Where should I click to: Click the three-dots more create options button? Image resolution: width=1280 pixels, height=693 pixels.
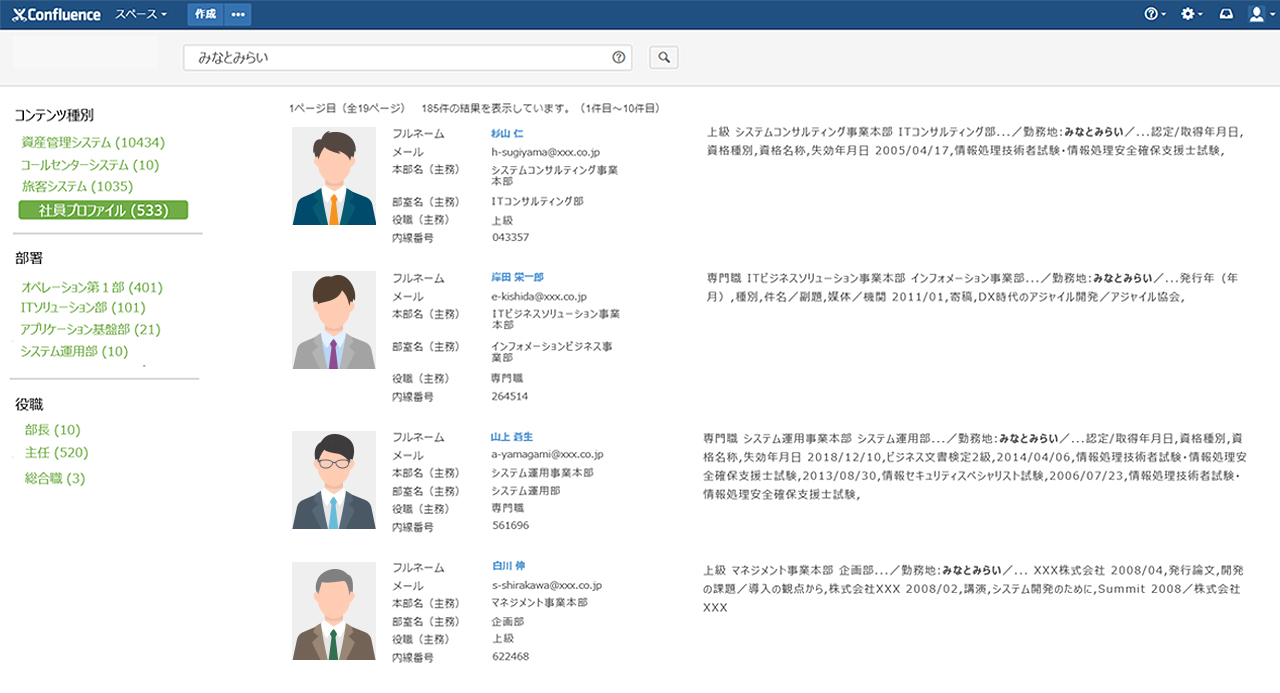click(238, 14)
